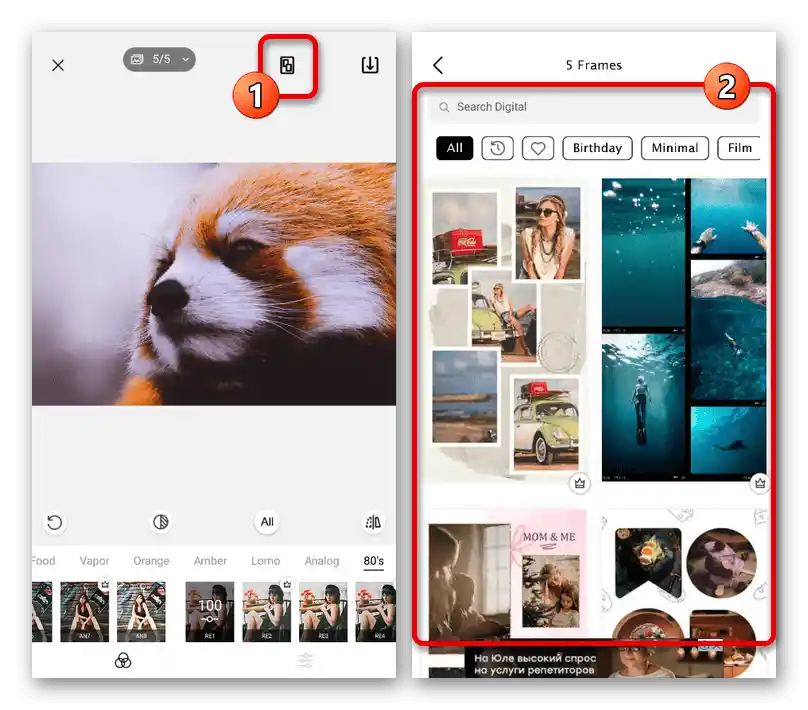This screenshot has width=808, height=710.
Task: Open the RE1 filter intensity at 100
Action: point(210,612)
